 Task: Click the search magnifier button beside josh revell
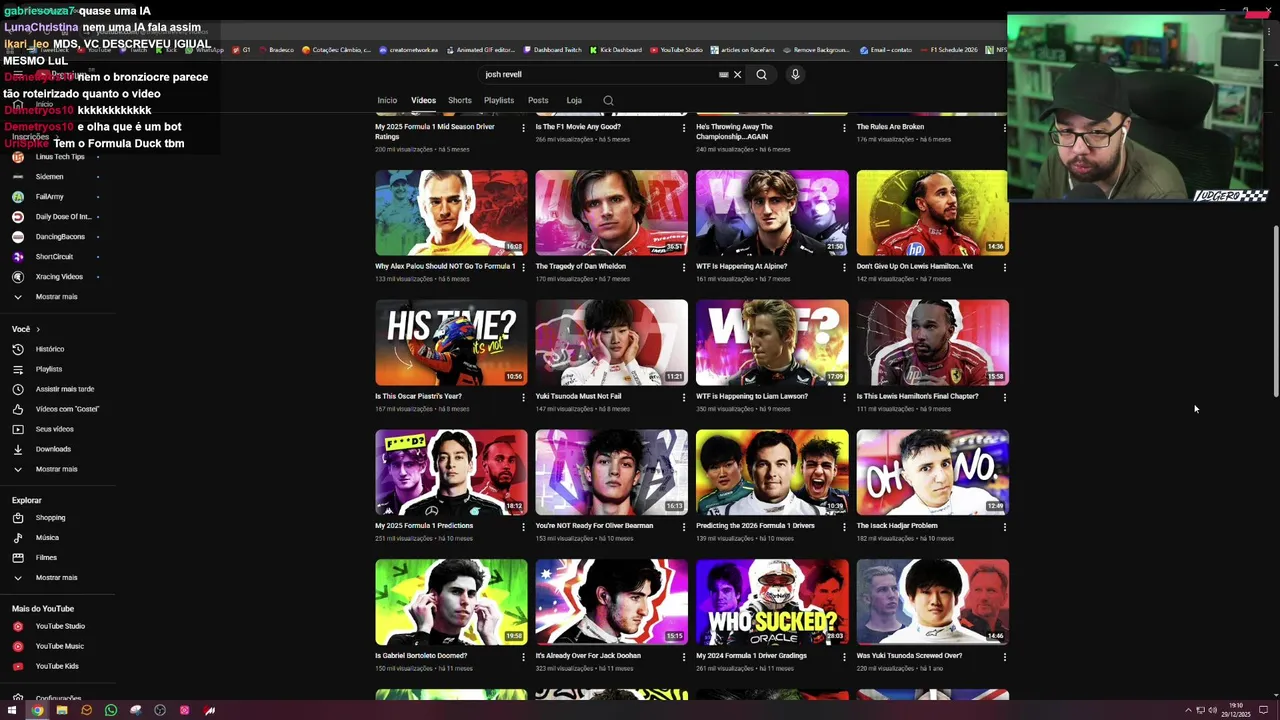762,74
